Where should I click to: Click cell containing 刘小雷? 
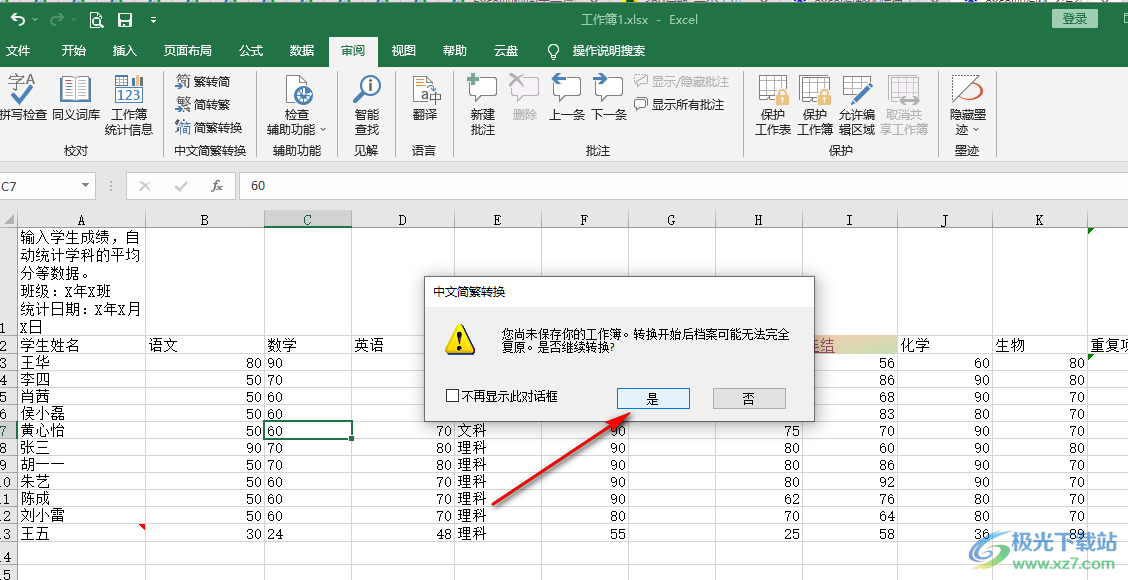81,515
